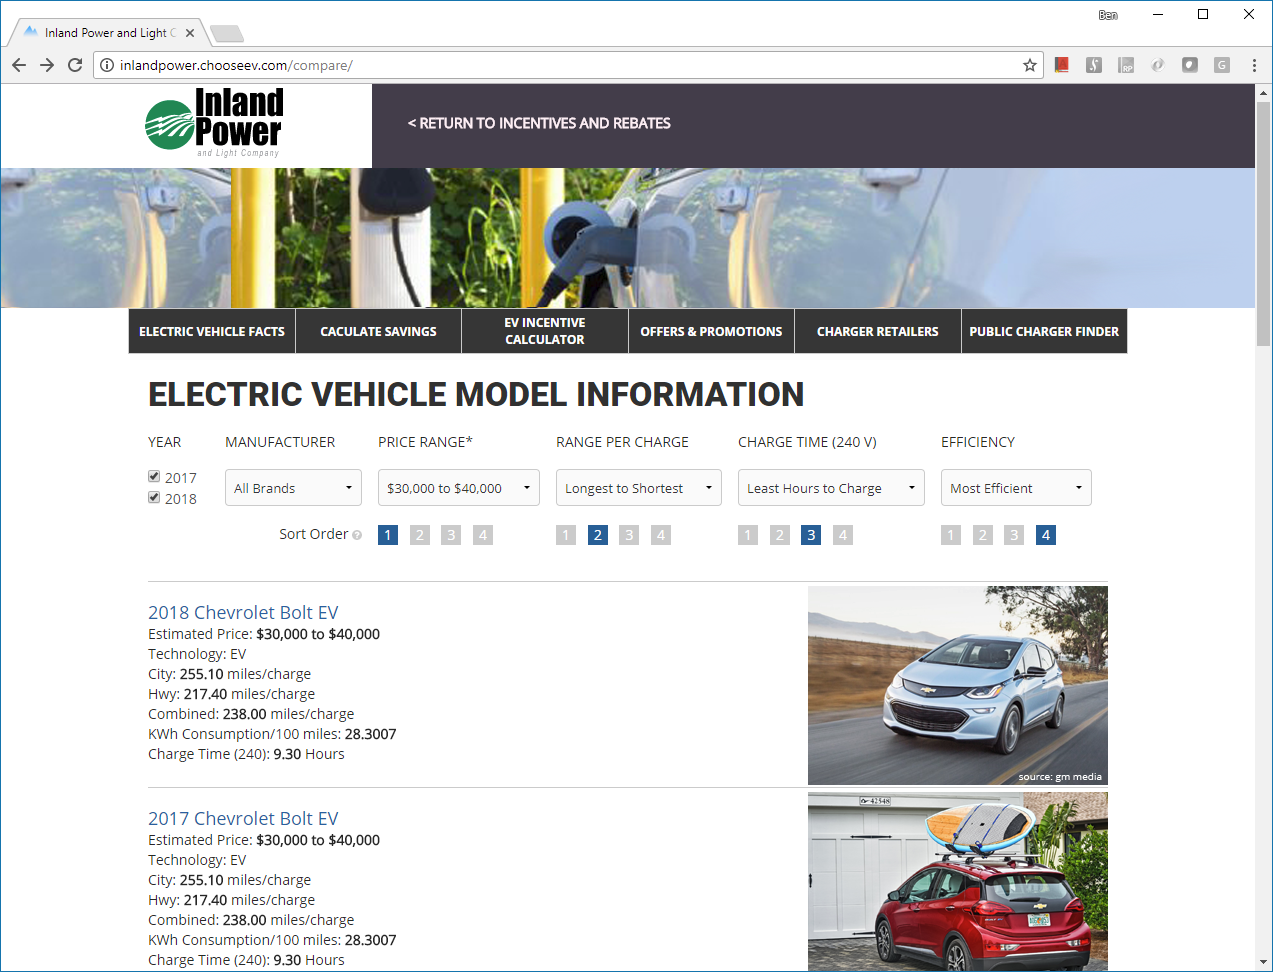Click the blue 2018 Bolt EV photo
This screenshot has width=1273, height=972.
[x=957, y=685]
